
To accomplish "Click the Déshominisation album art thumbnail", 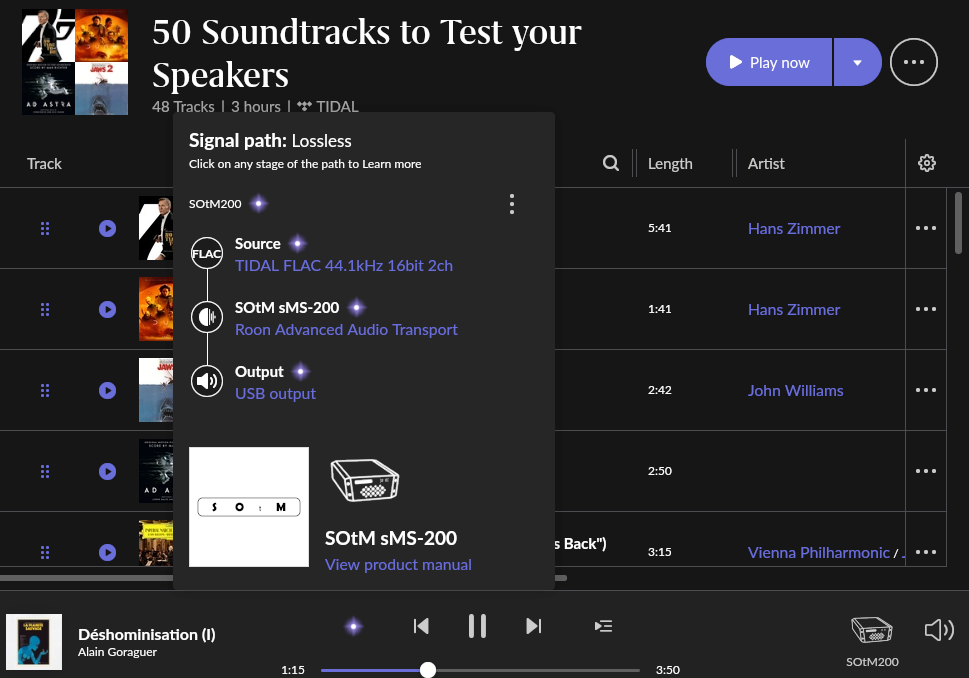I will (x=34, y=642).
